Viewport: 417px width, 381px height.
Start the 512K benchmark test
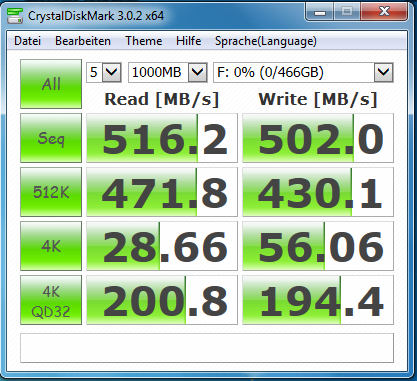51,192
